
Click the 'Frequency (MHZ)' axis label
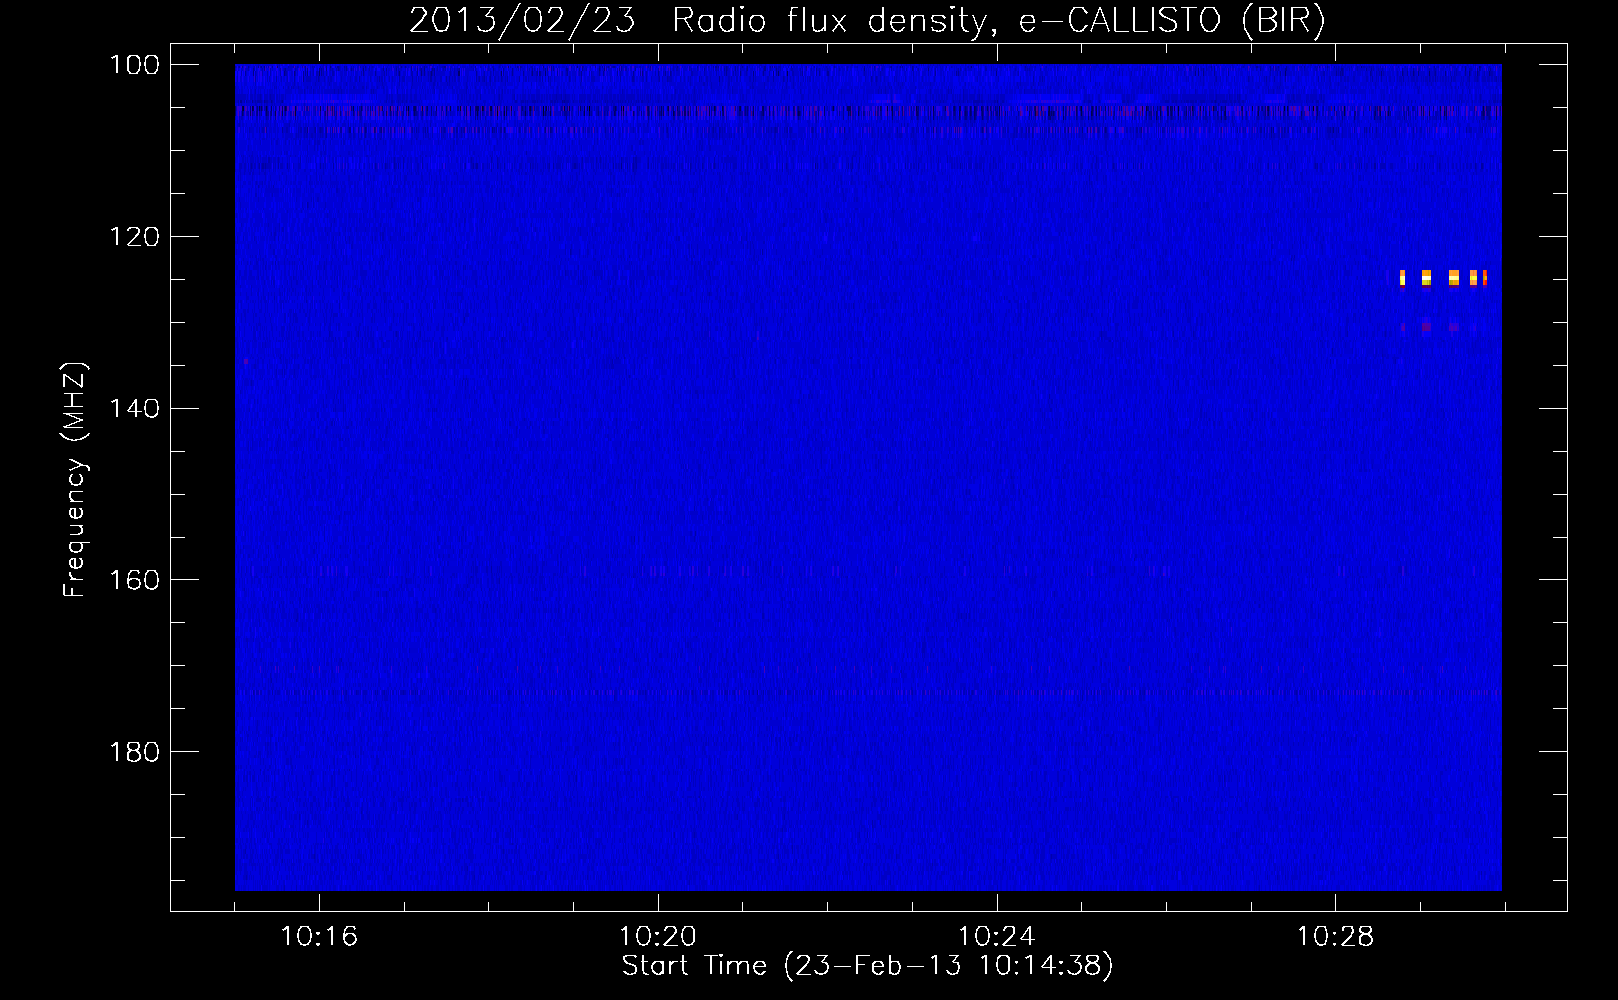coord(75,480)
